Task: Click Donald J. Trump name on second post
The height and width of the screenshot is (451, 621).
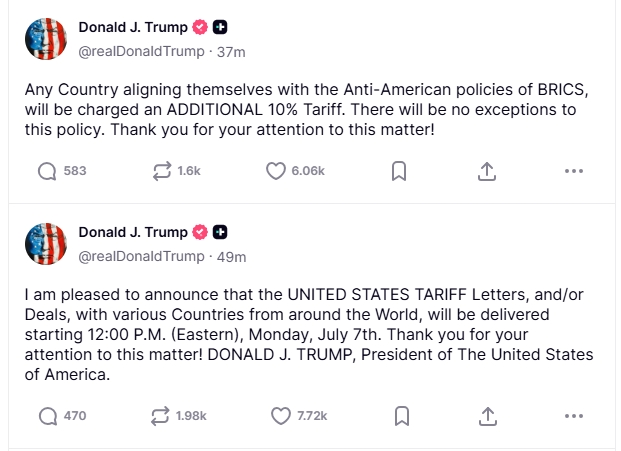Action: 132,232
